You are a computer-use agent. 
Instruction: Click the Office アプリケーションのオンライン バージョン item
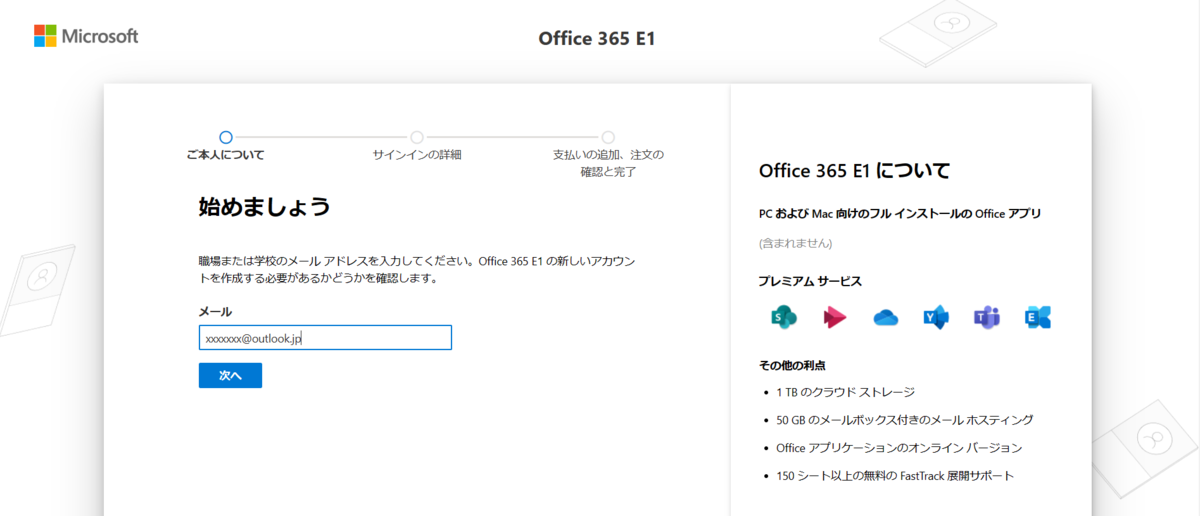(x=899, y=448)
